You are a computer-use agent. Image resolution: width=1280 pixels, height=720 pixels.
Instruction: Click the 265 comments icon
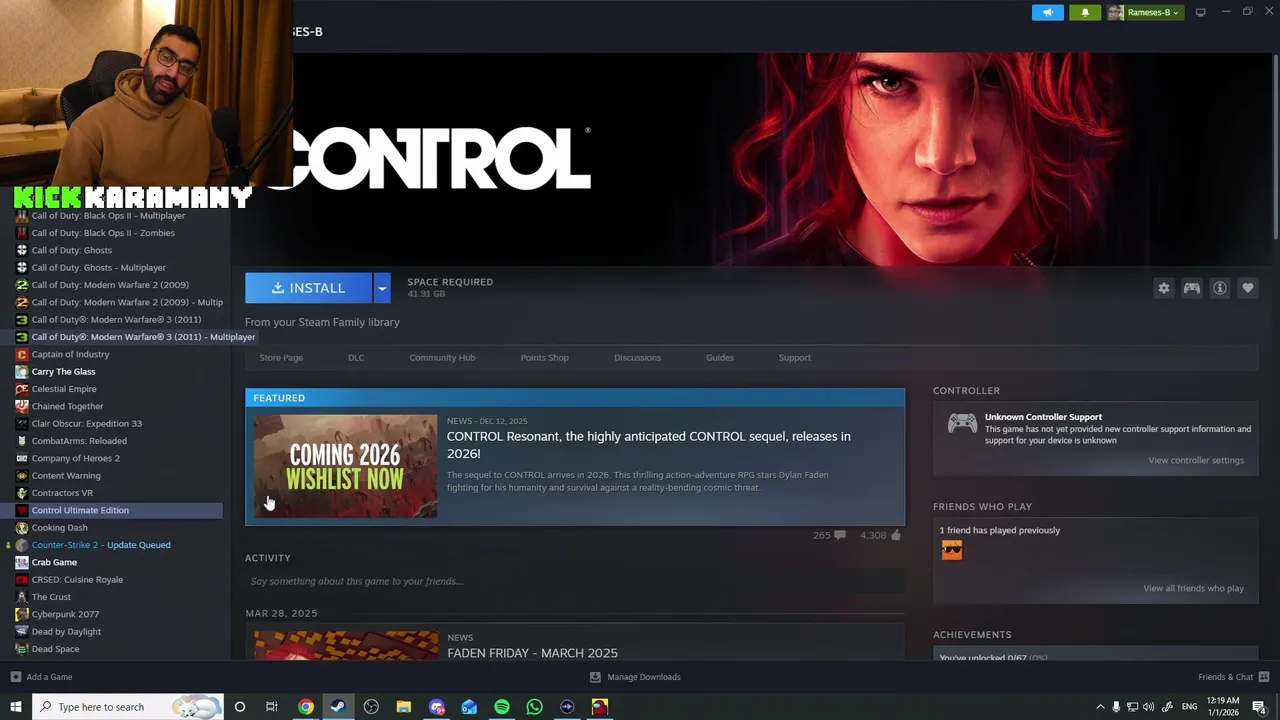click(x=839, y=535)
